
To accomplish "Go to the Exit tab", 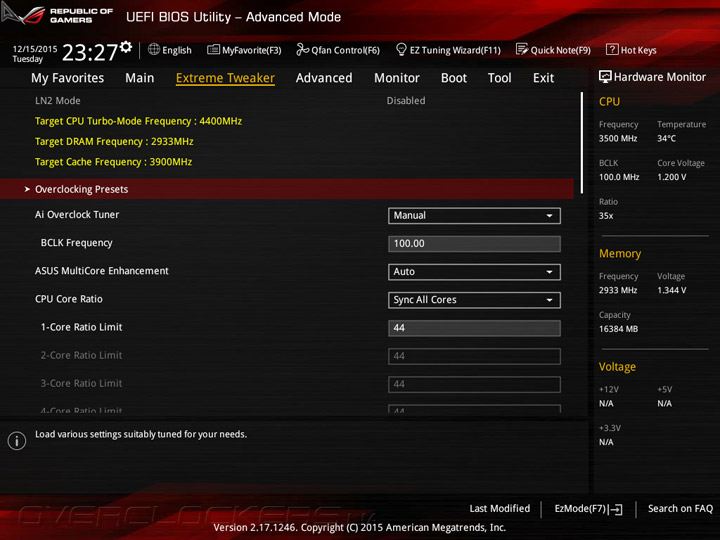I will (543, 78).
